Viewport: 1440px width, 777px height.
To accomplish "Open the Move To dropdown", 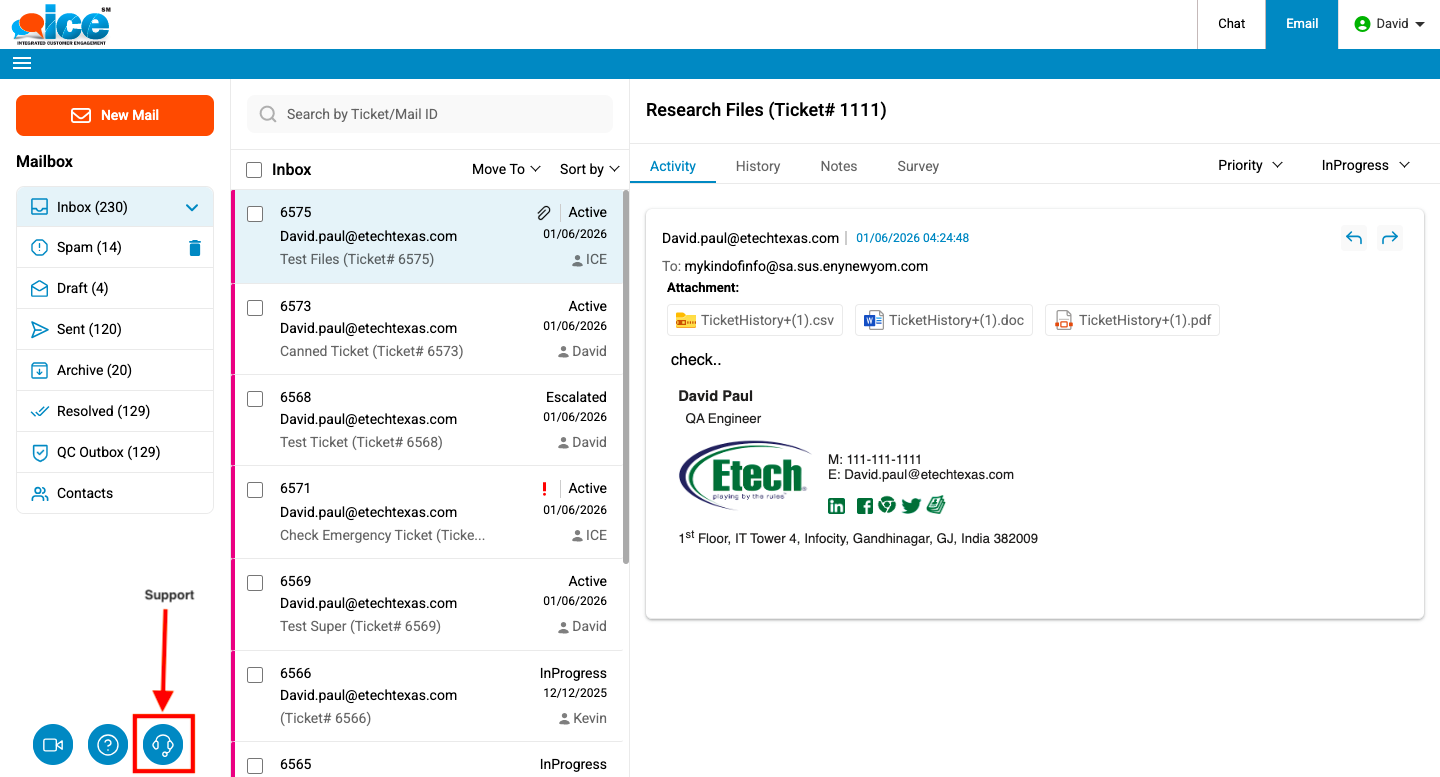I will point(506,169).
